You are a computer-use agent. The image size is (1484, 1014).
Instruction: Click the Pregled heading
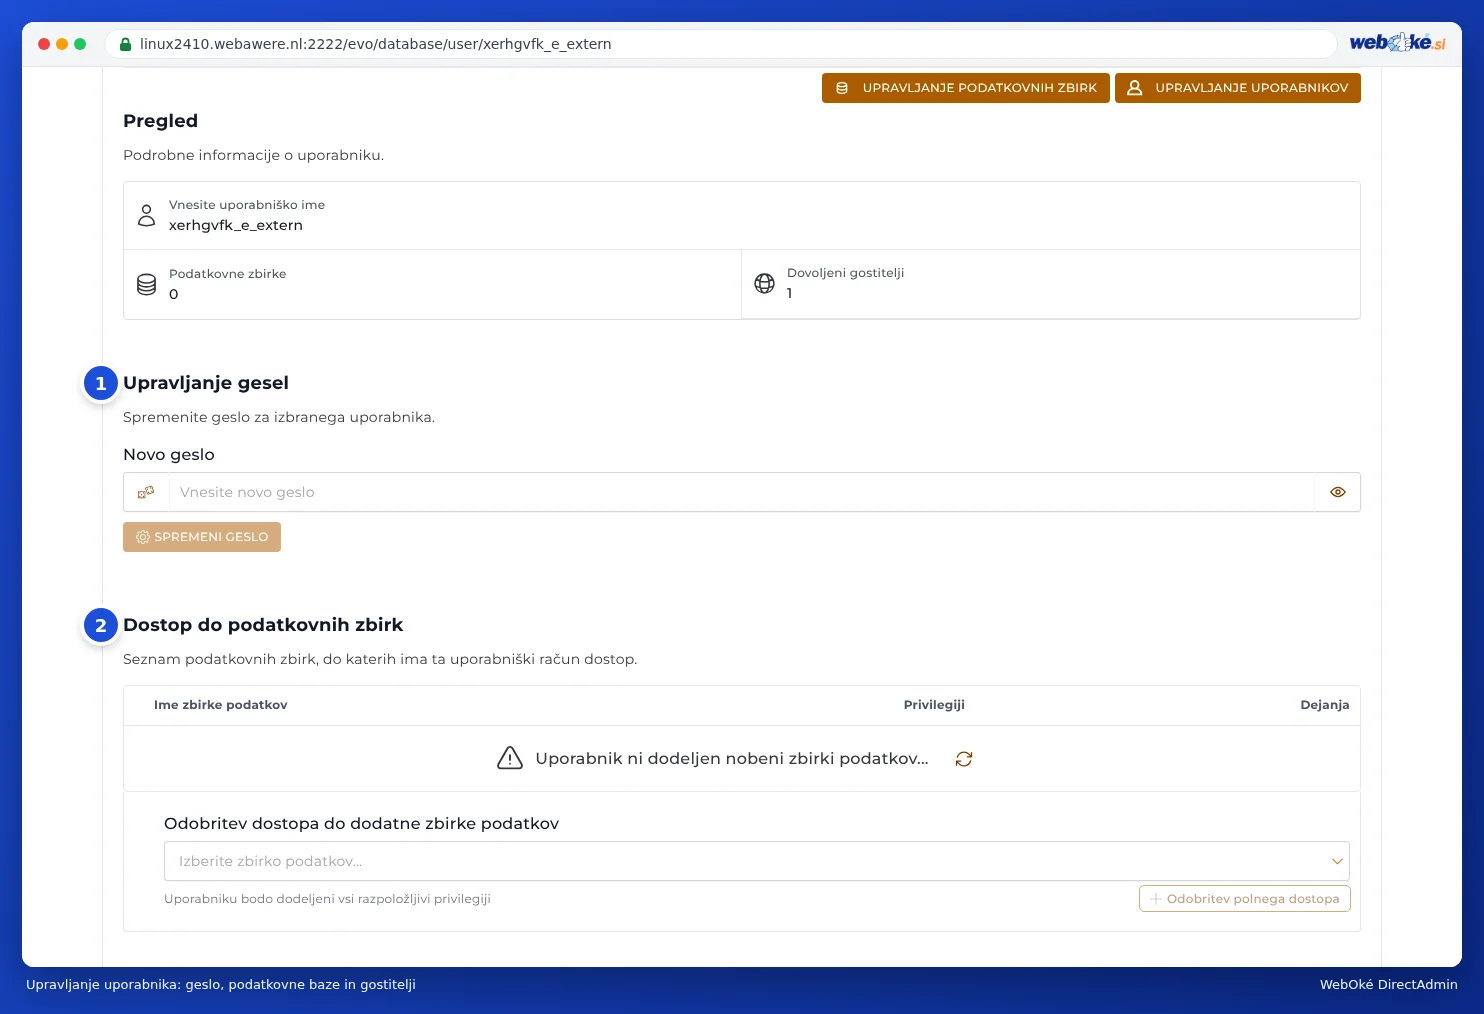point(160,121)
